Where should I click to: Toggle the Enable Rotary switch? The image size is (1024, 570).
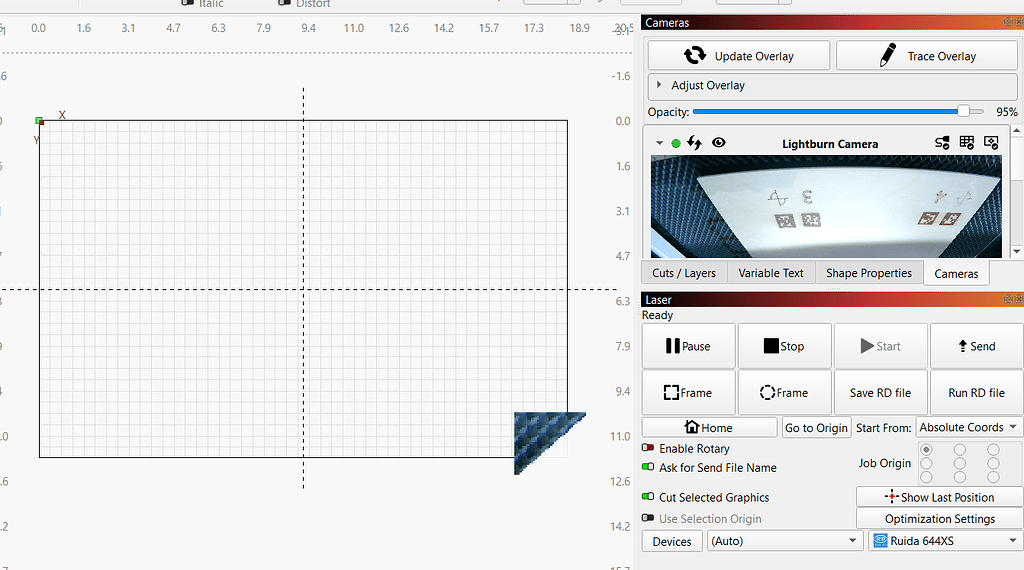[648, 448]
